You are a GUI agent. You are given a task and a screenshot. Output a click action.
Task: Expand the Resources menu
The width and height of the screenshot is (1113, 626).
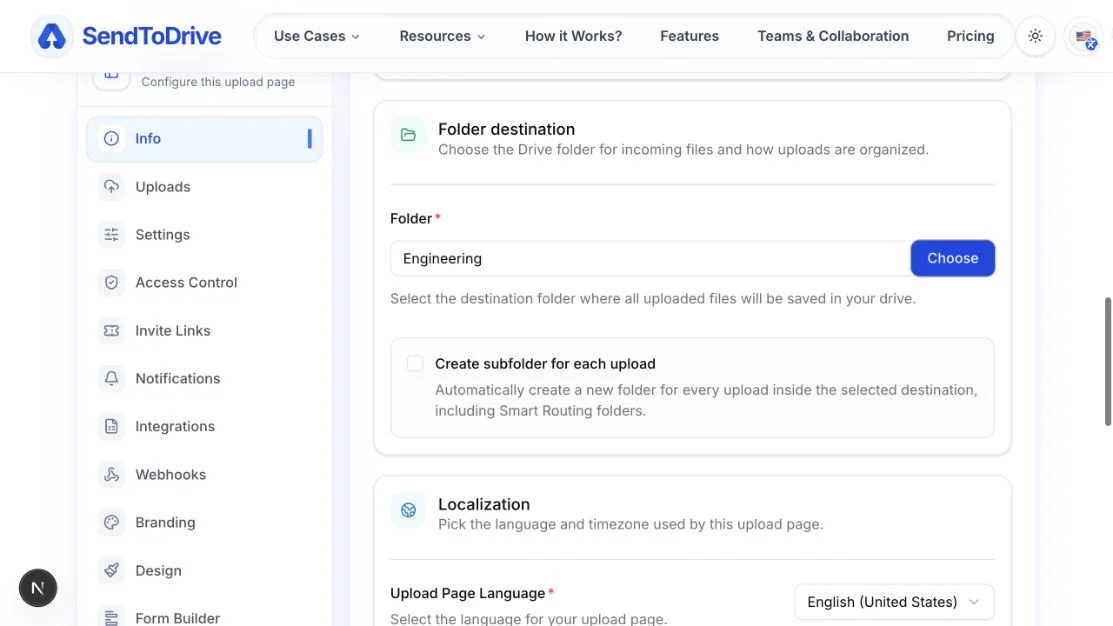pyautogui.click(x=442, y=36)
